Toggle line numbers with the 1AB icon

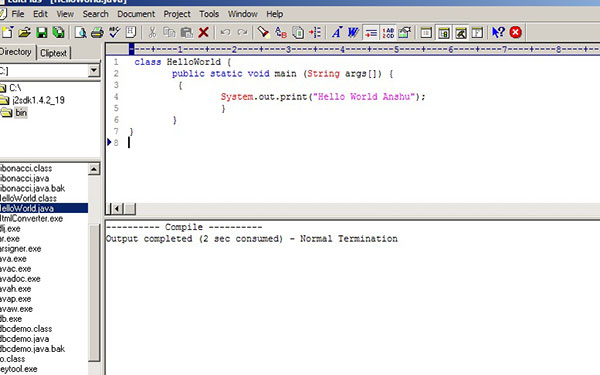388,33
